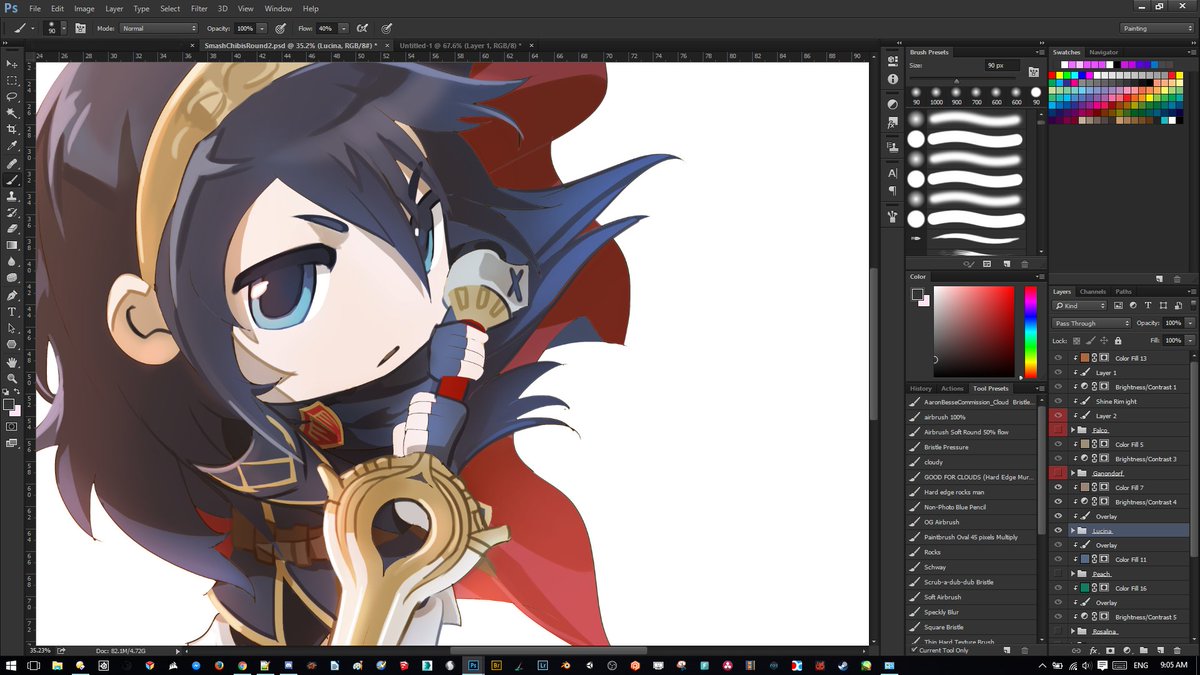Pick a red shade in color field
The height and width of the screenshot is (675, 1200).
[x=974, y=332]
